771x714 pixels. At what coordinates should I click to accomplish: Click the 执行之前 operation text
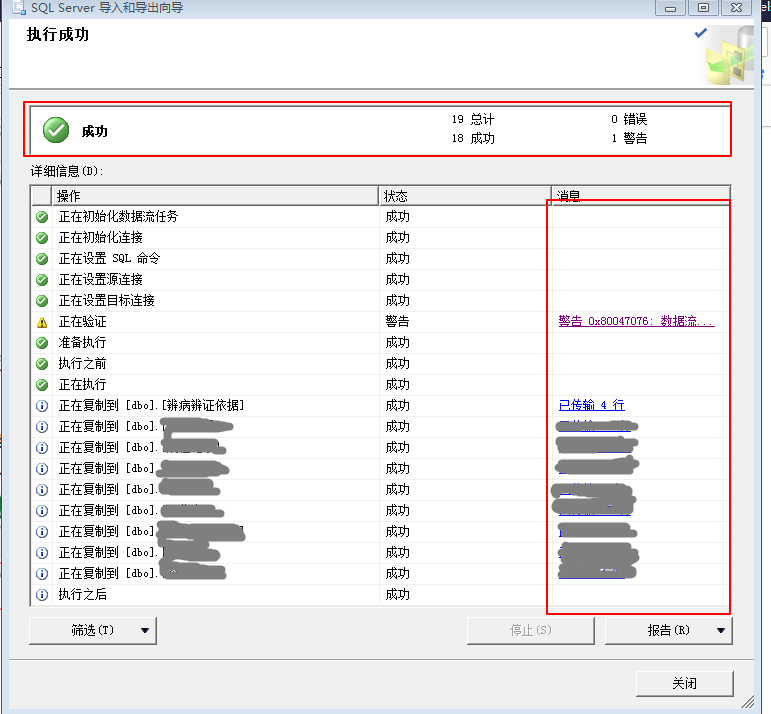pos(83,363)
